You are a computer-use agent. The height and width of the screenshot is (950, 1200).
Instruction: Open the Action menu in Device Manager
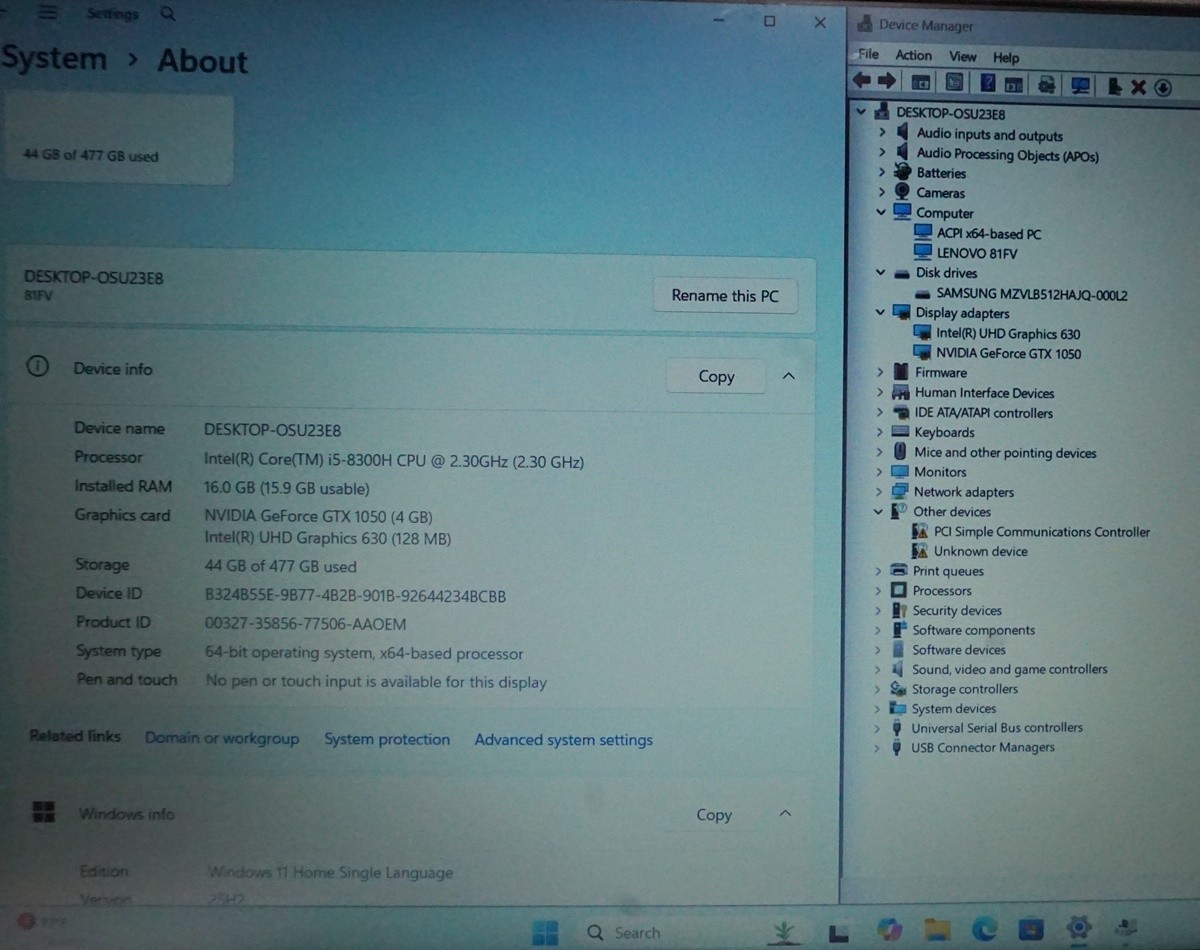pos(913,56)
